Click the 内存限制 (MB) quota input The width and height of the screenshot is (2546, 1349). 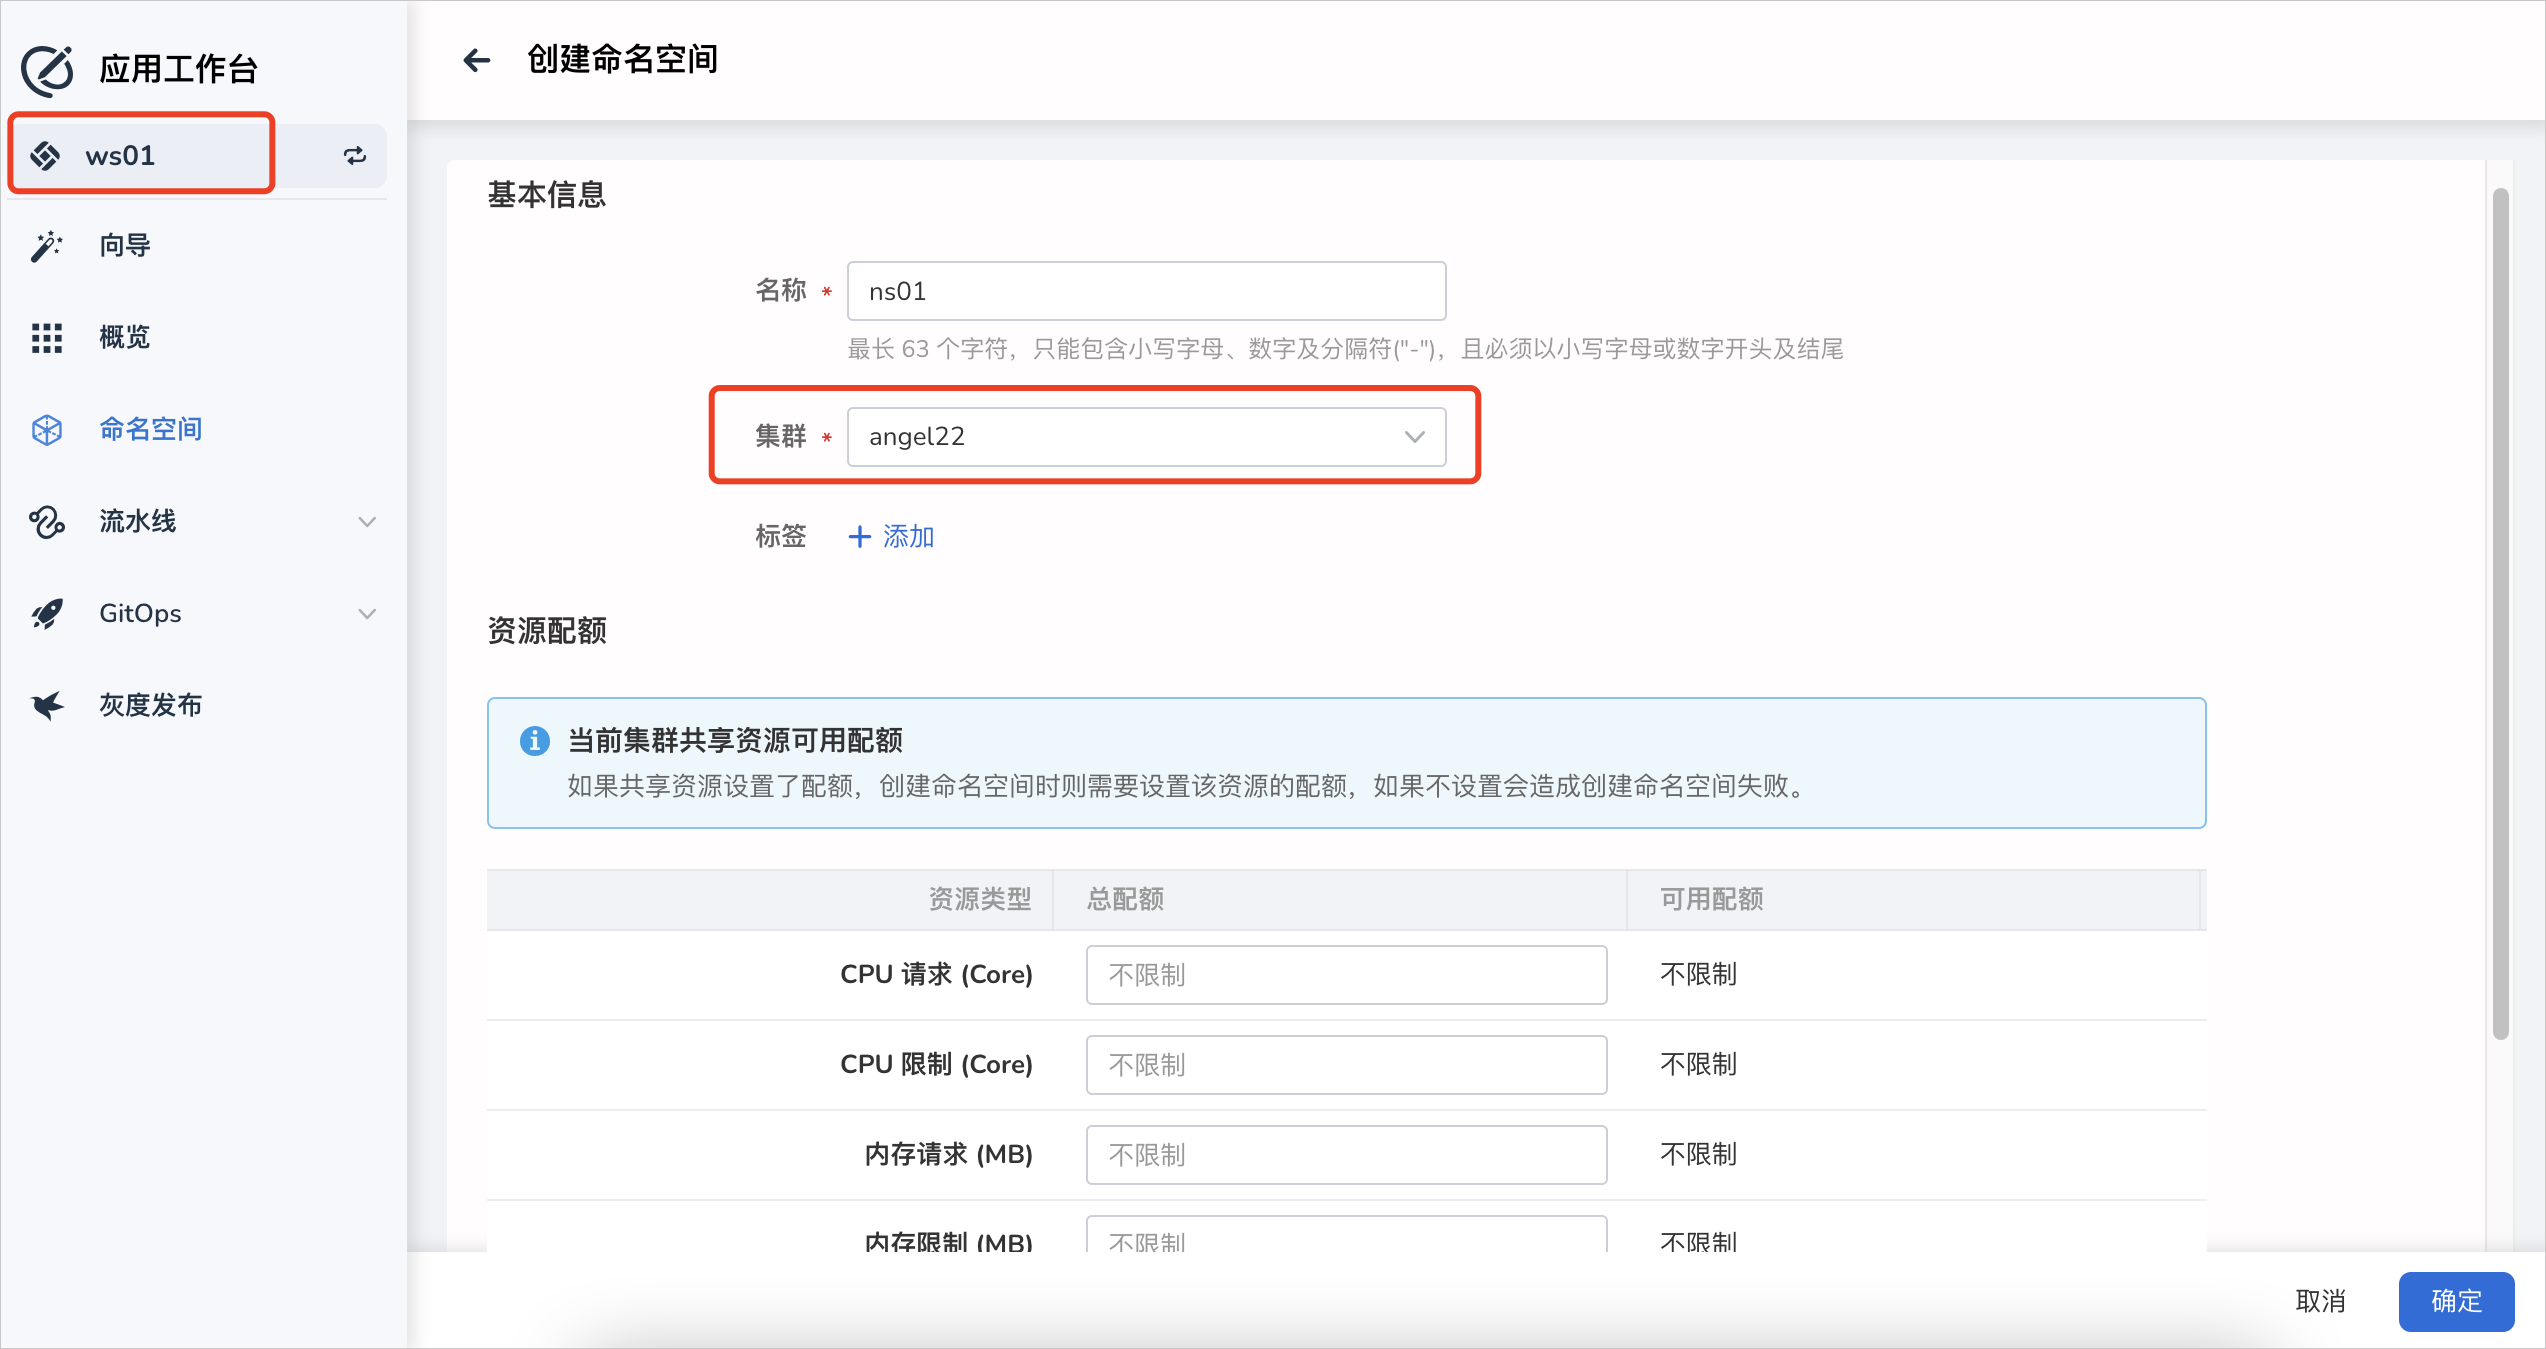coord(1346,1236)
